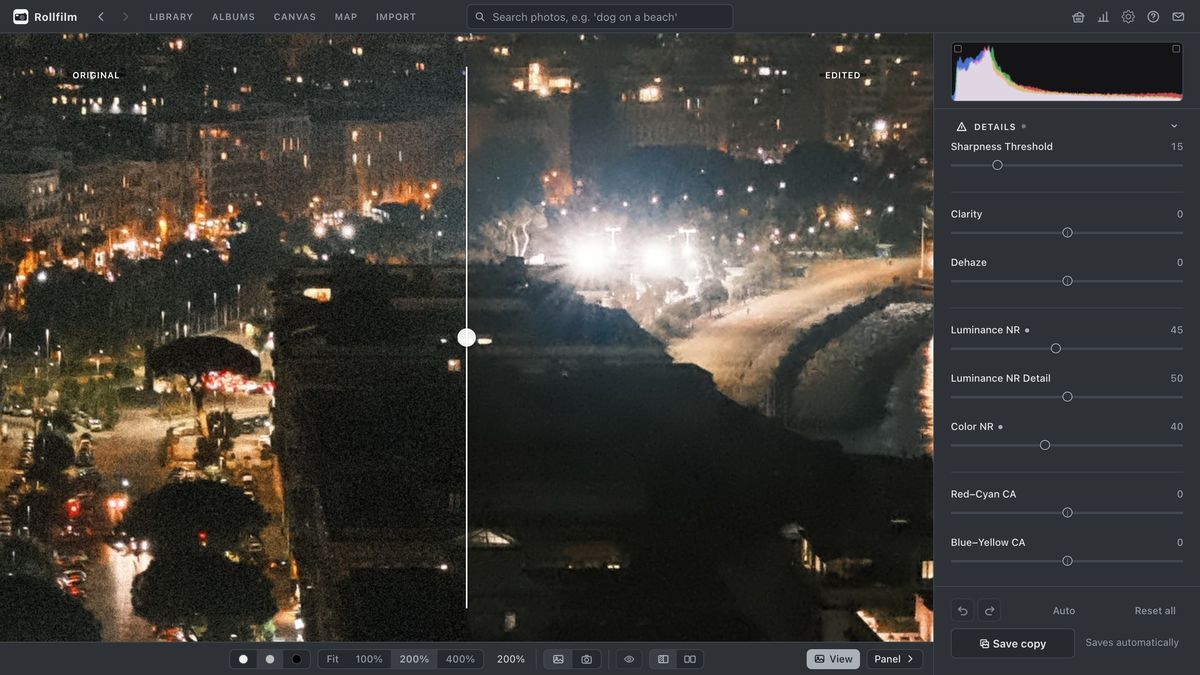Click the Luminance NR Detail value 50
Viewport: 1200px width, 675px height.
pos(1176,379)
